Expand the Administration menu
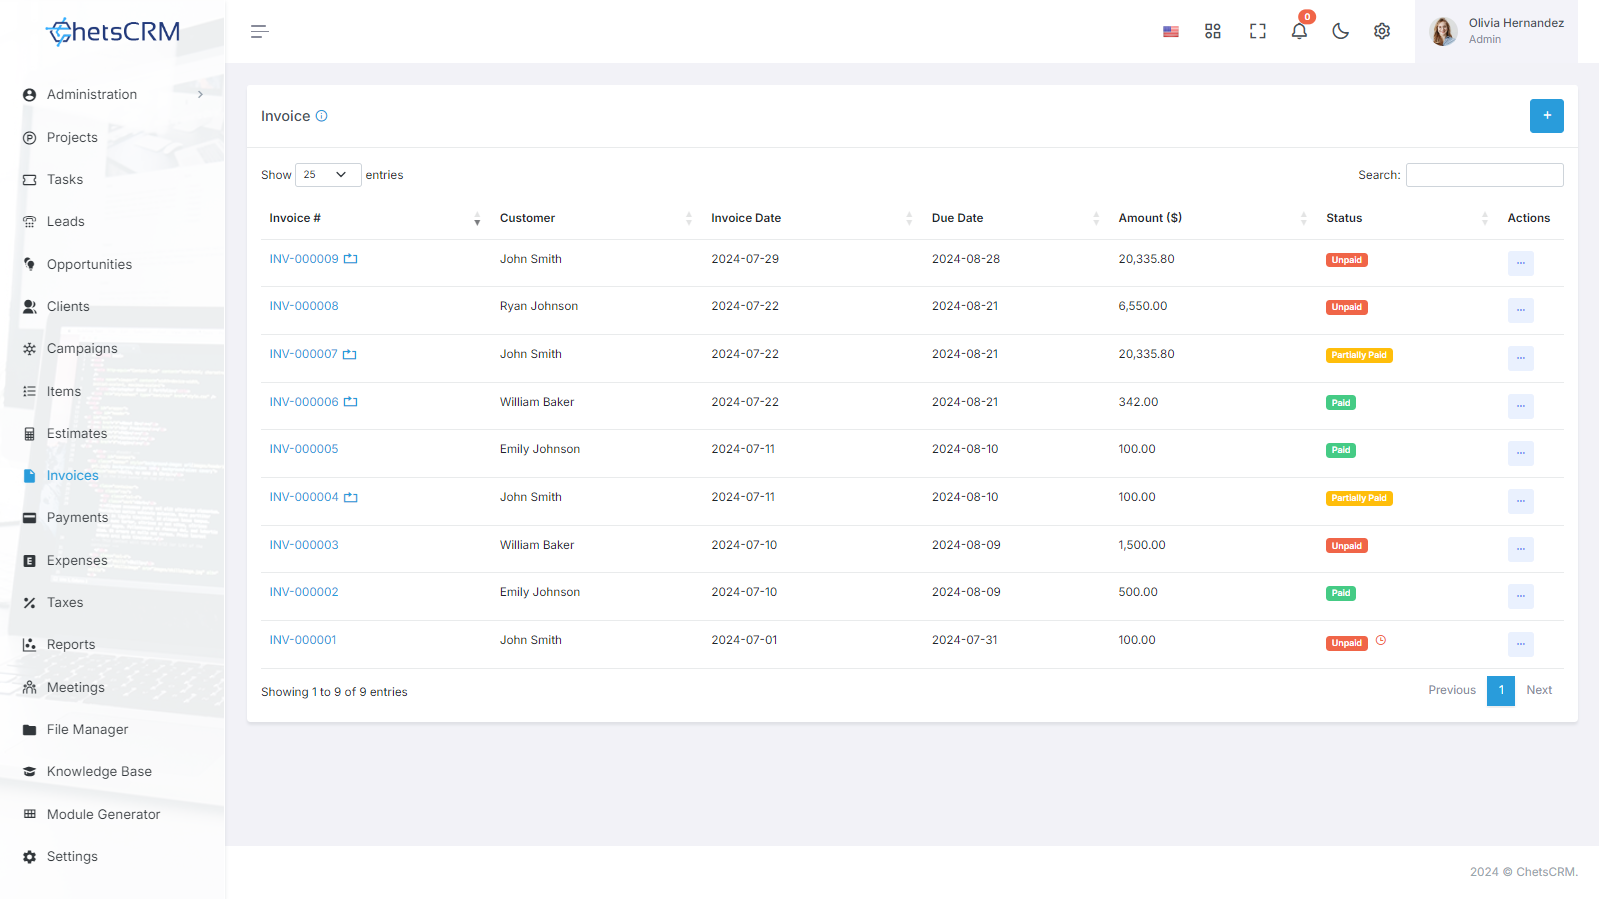Image resolution: width=1599 pixels, height=899 pixels. (x=112, y=95)
